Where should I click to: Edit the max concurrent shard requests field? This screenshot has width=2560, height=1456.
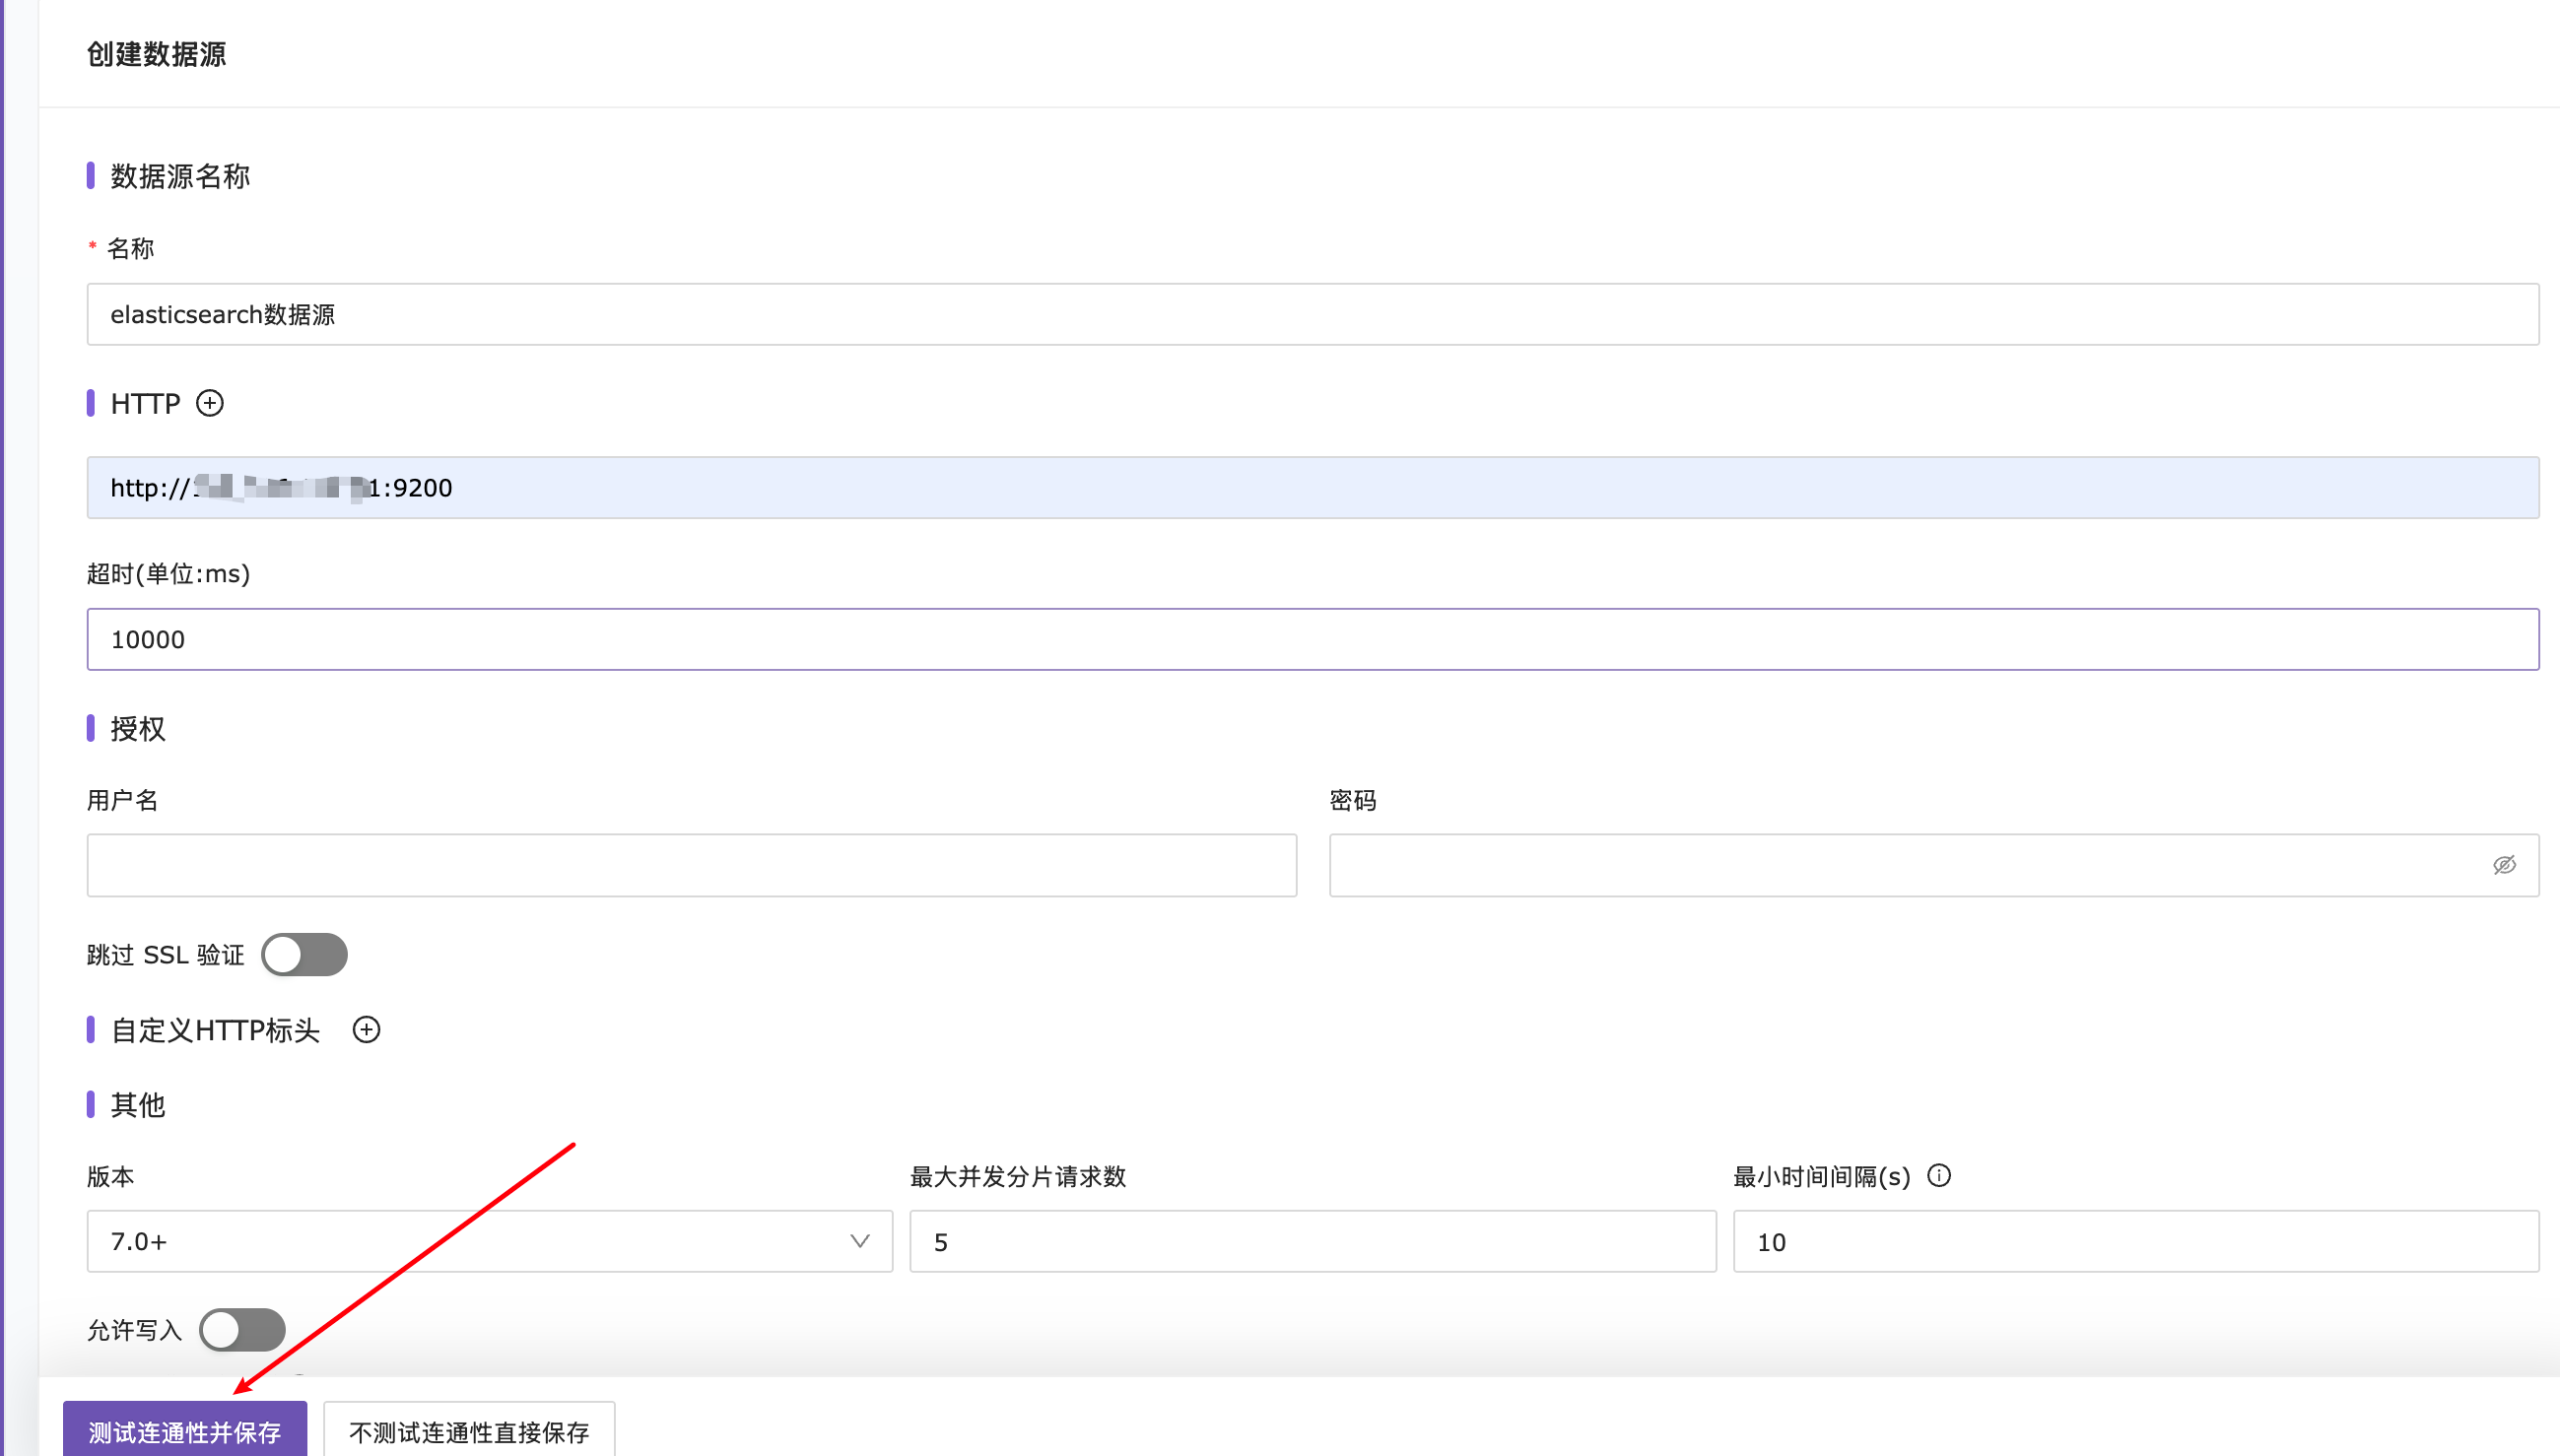point(1312,1241)
